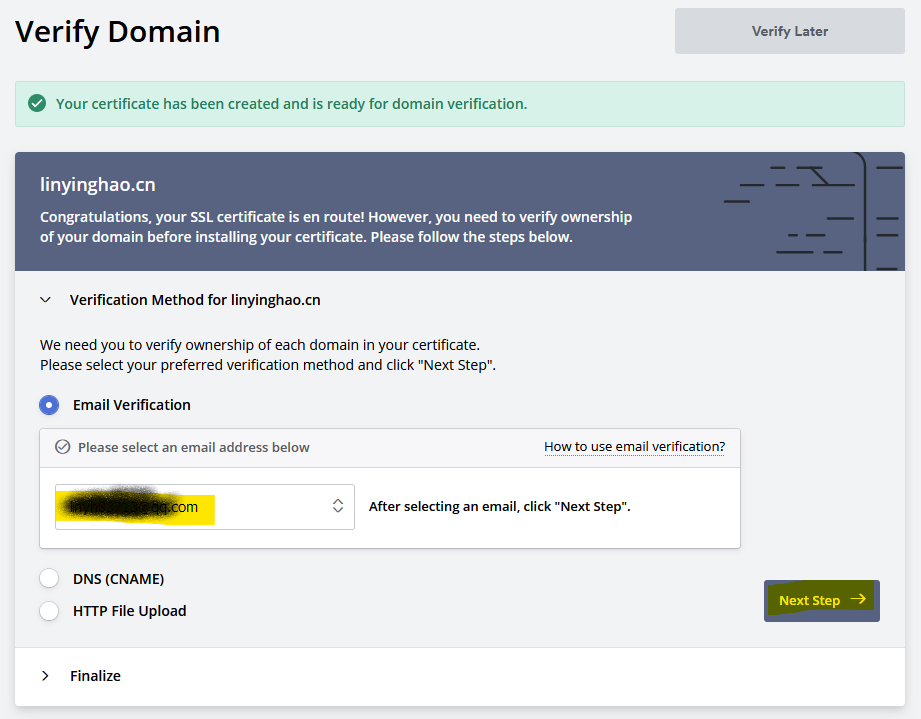Image resolution: width=921 pixels, height=719 pixels.
Task: Click the up-down arrows on email selector
Action: tap(338, 506)
